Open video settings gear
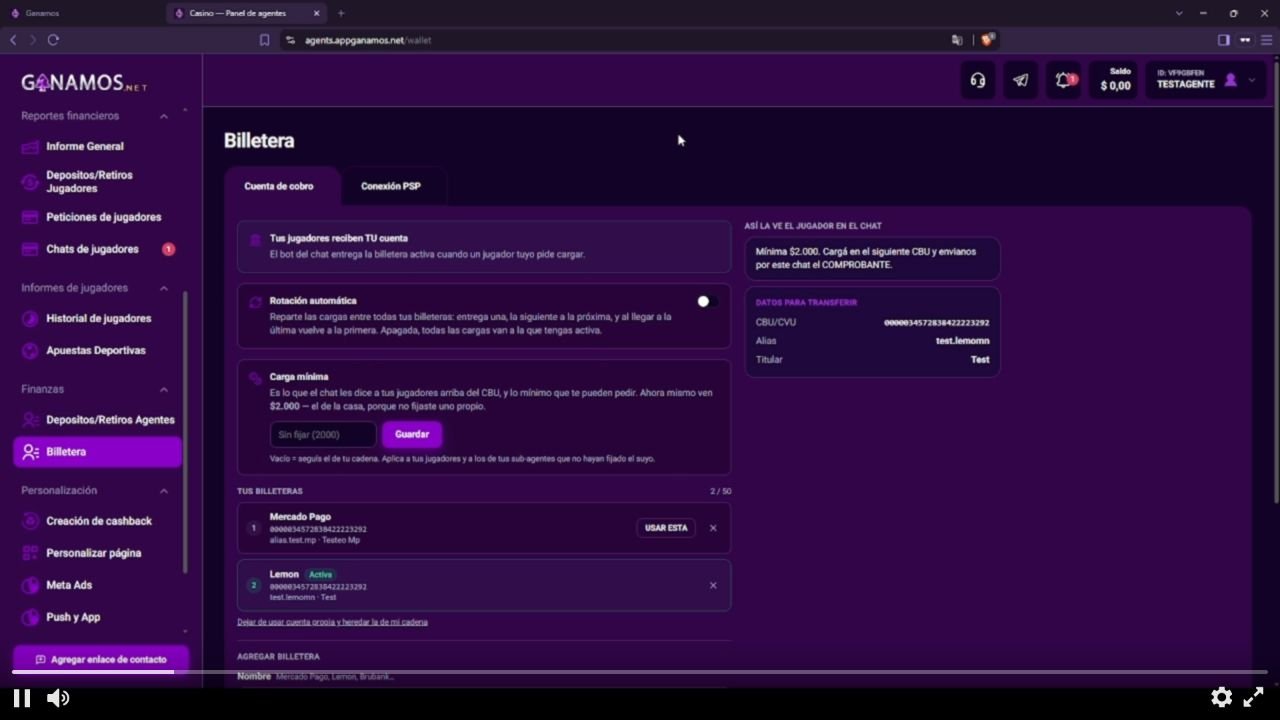This screenshot has width=1280, height=720. (1221, 697)
